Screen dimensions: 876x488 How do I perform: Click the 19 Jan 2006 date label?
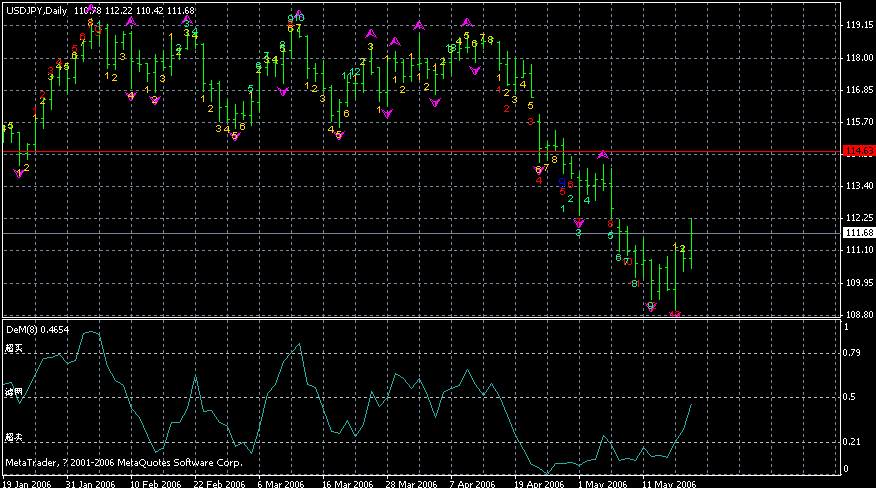click(27, 482)
